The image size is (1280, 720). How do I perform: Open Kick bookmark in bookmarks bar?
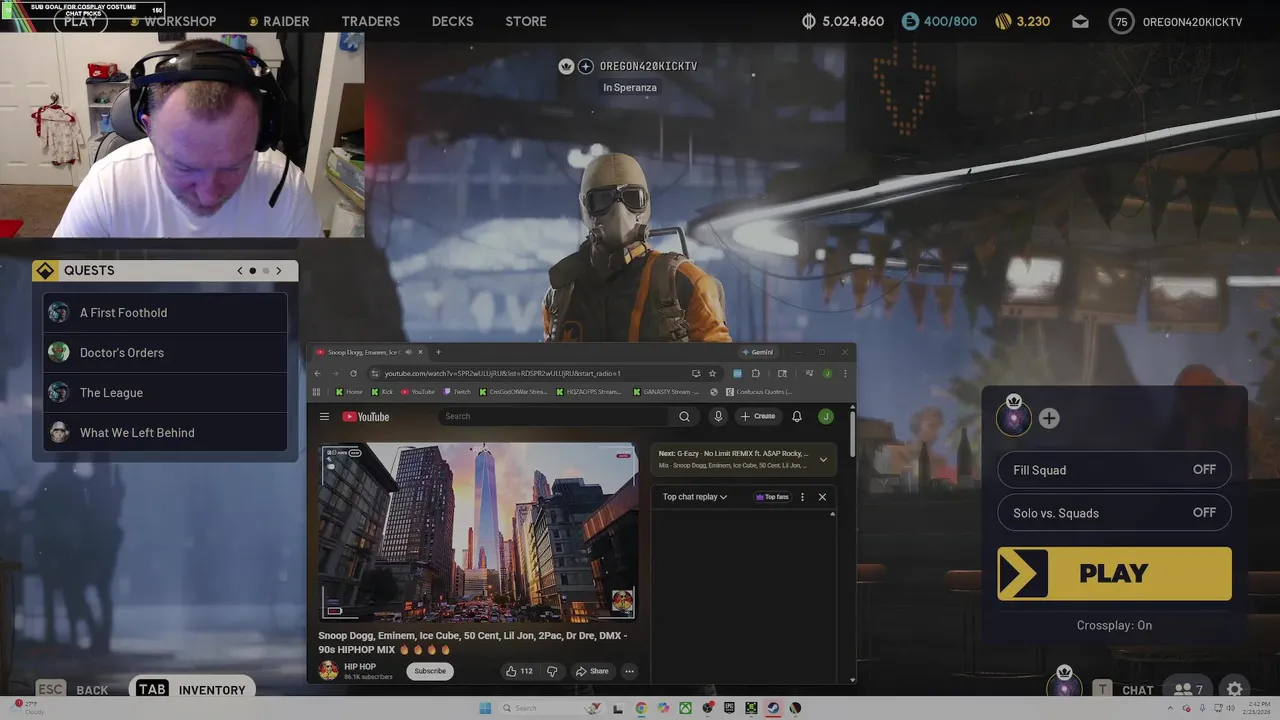382,392
